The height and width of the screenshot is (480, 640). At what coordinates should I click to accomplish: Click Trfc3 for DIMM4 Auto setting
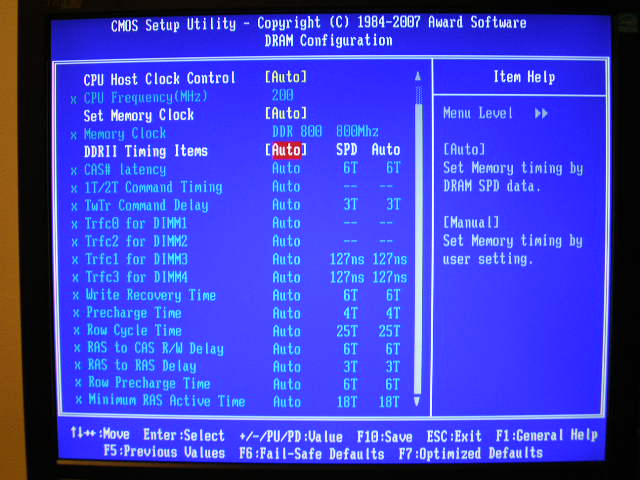(287, 277)
